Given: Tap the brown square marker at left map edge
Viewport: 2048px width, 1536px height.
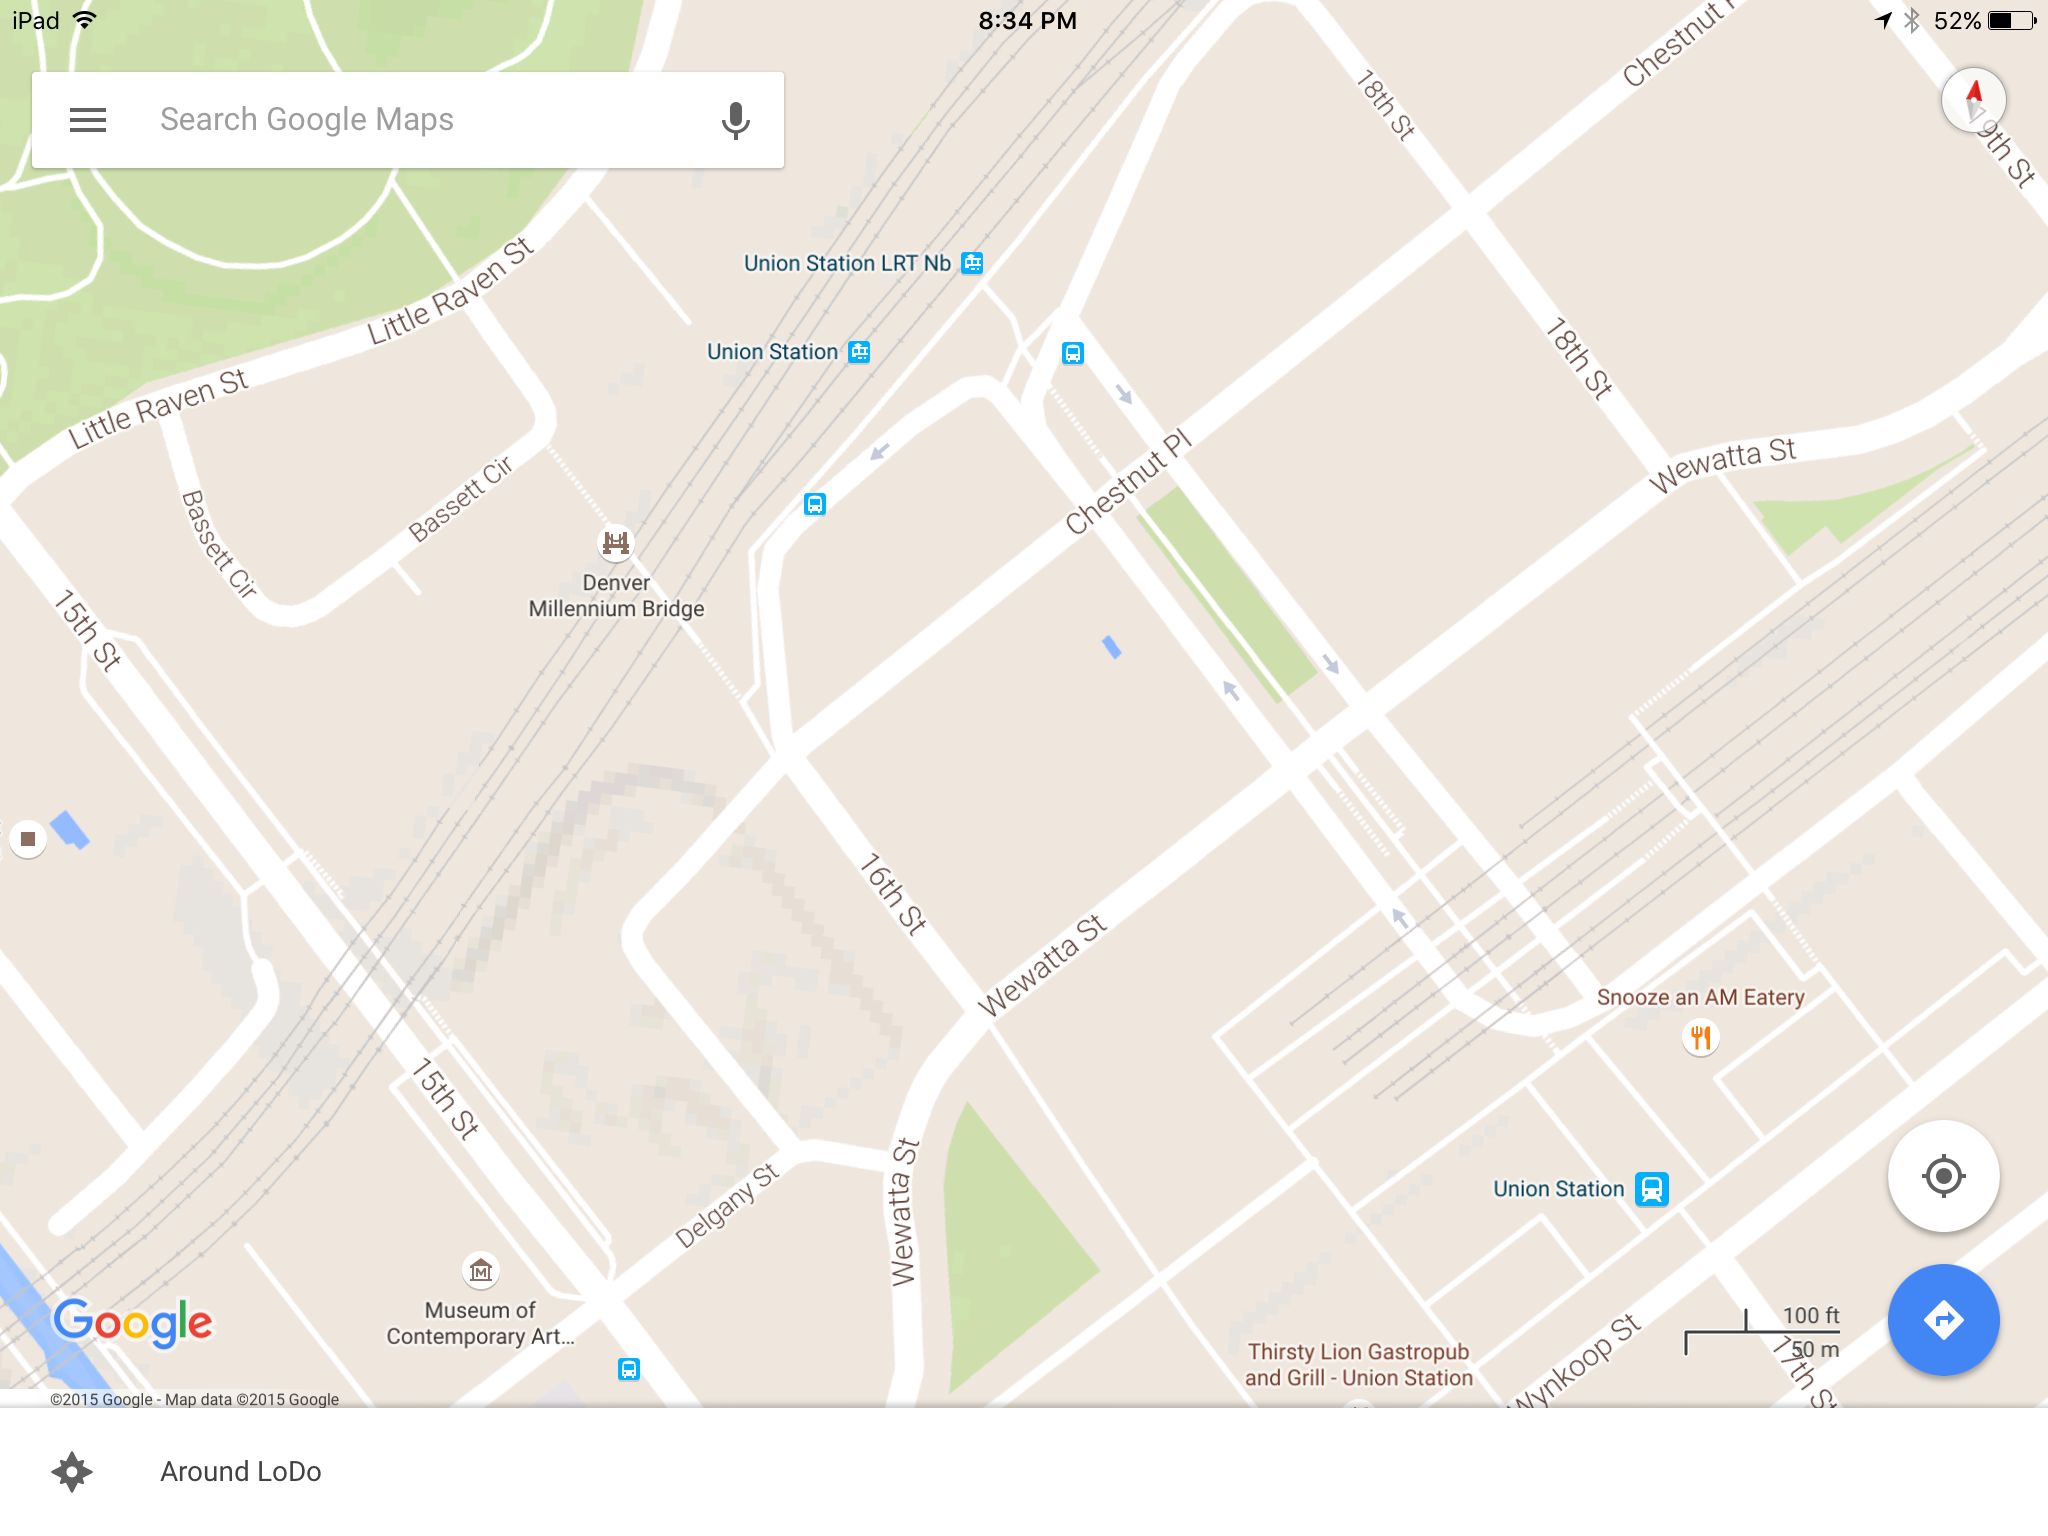Looking at the screenshot, I should click(x=28, y=839).
